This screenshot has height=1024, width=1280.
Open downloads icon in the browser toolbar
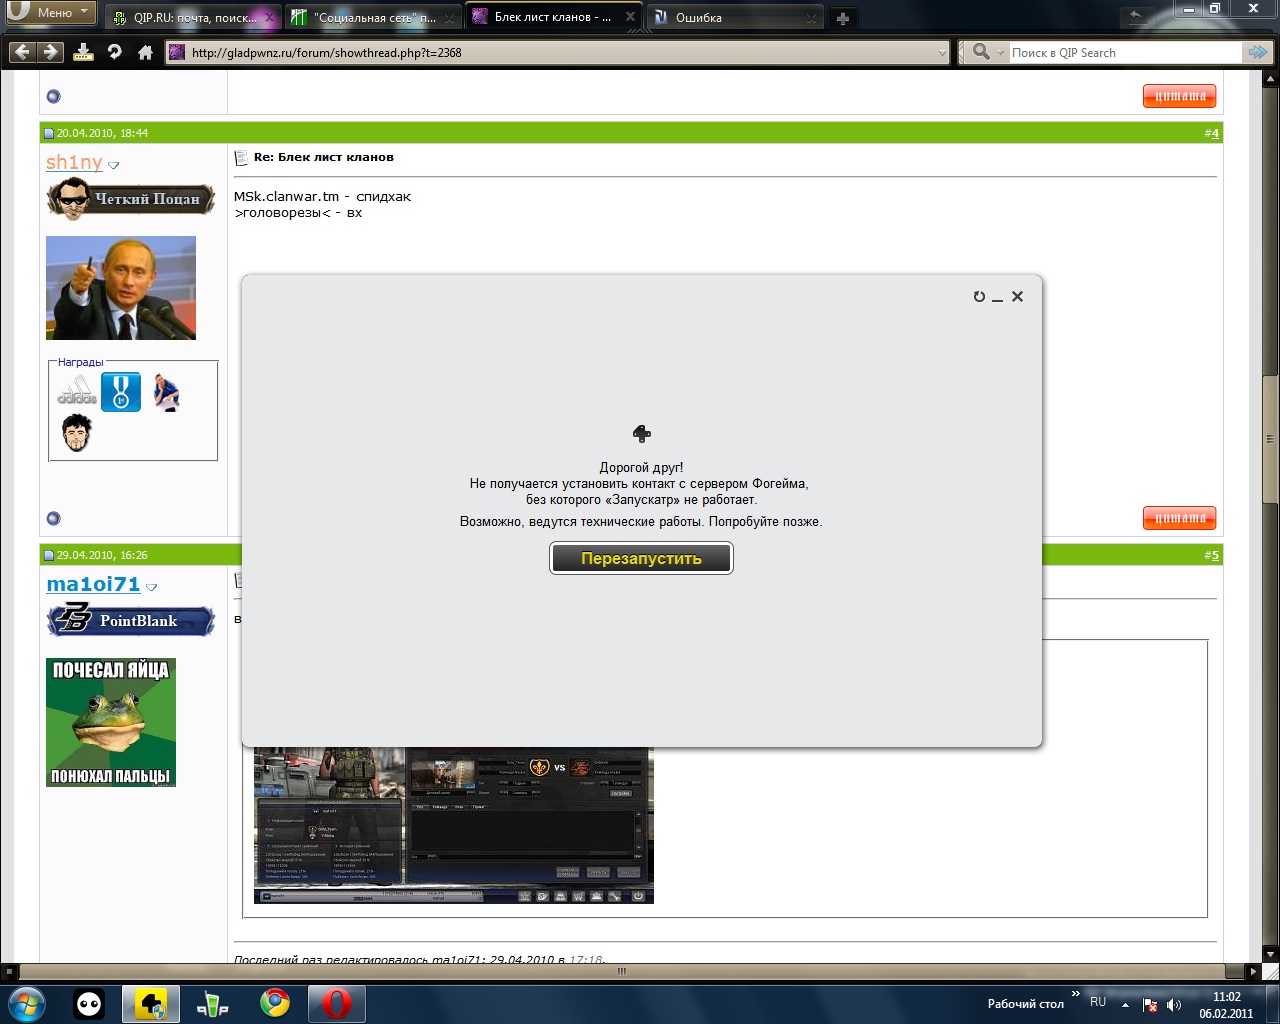click(83, 52)
